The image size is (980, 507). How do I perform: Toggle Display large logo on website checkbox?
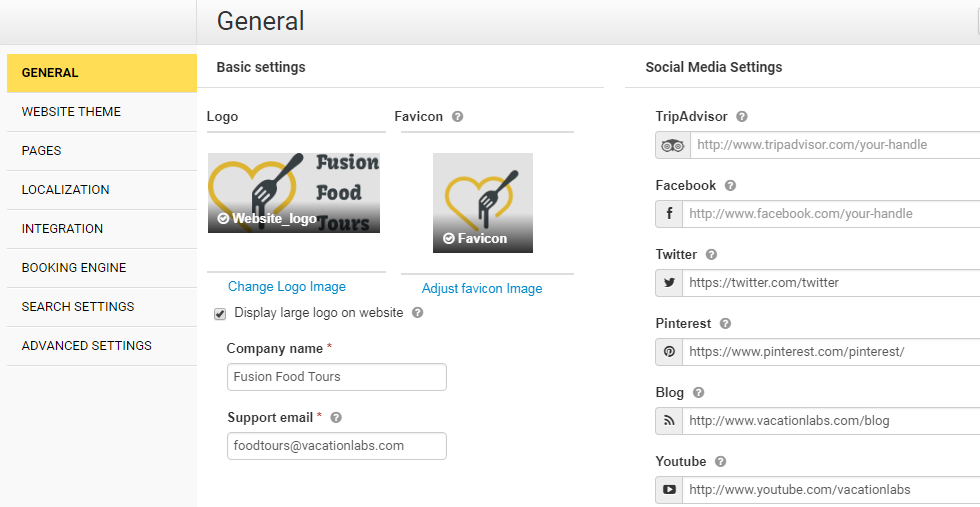coord(220,314)
